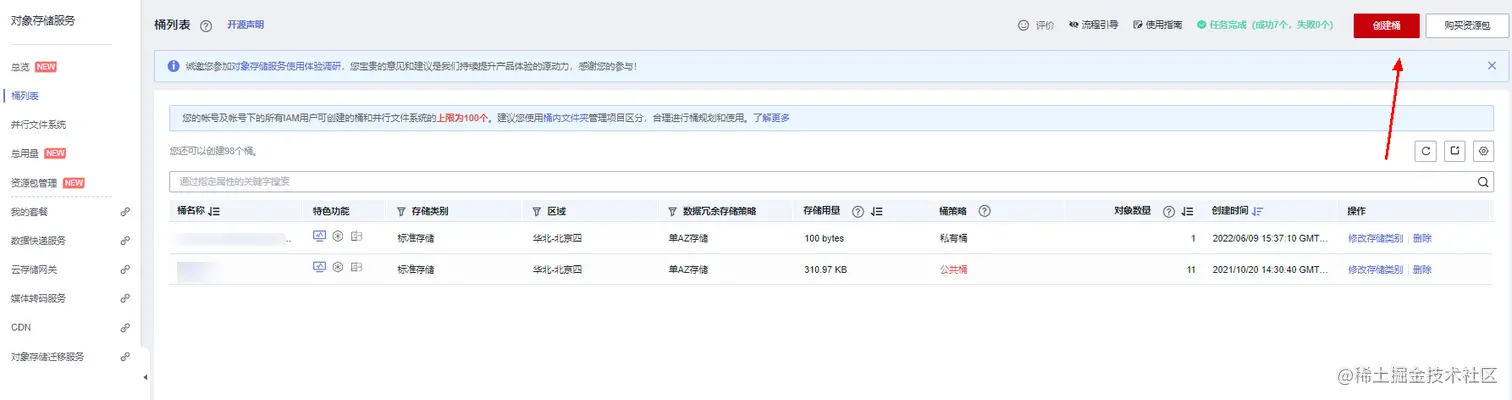The height and width of the screenshot is (400, 1512).
Task: Select 桶列表 in sidebar
Action: pos(24,96)
